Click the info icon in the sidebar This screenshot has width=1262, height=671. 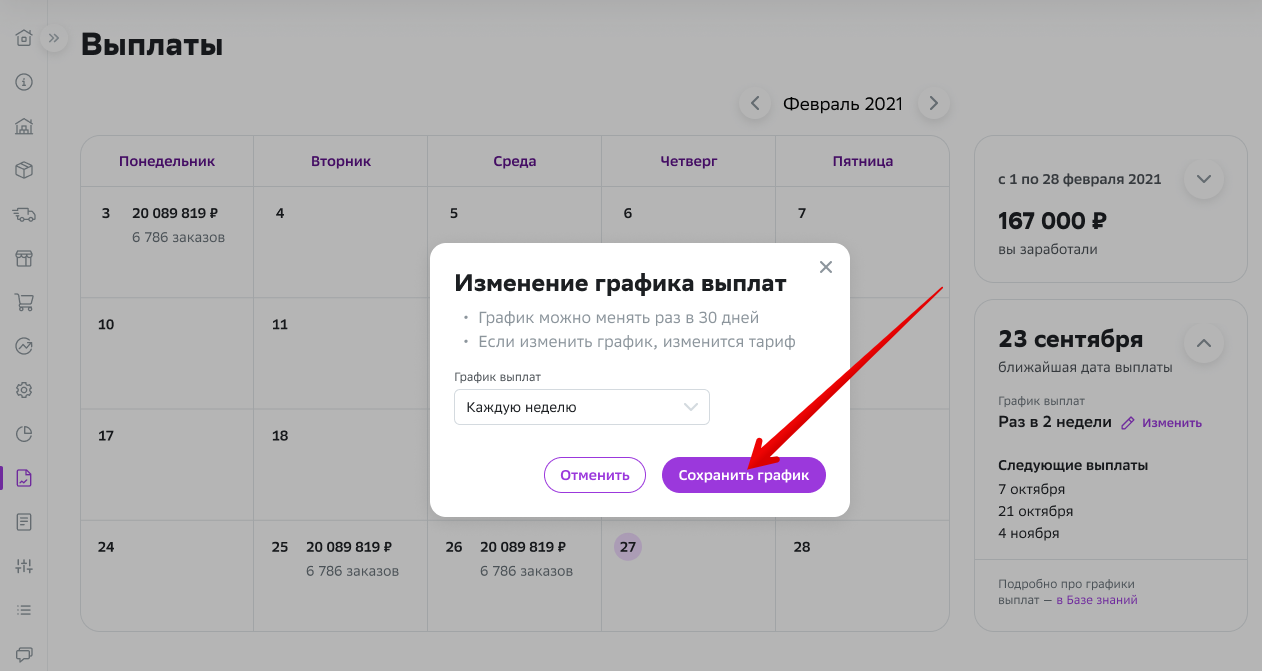tap(23, 82)
